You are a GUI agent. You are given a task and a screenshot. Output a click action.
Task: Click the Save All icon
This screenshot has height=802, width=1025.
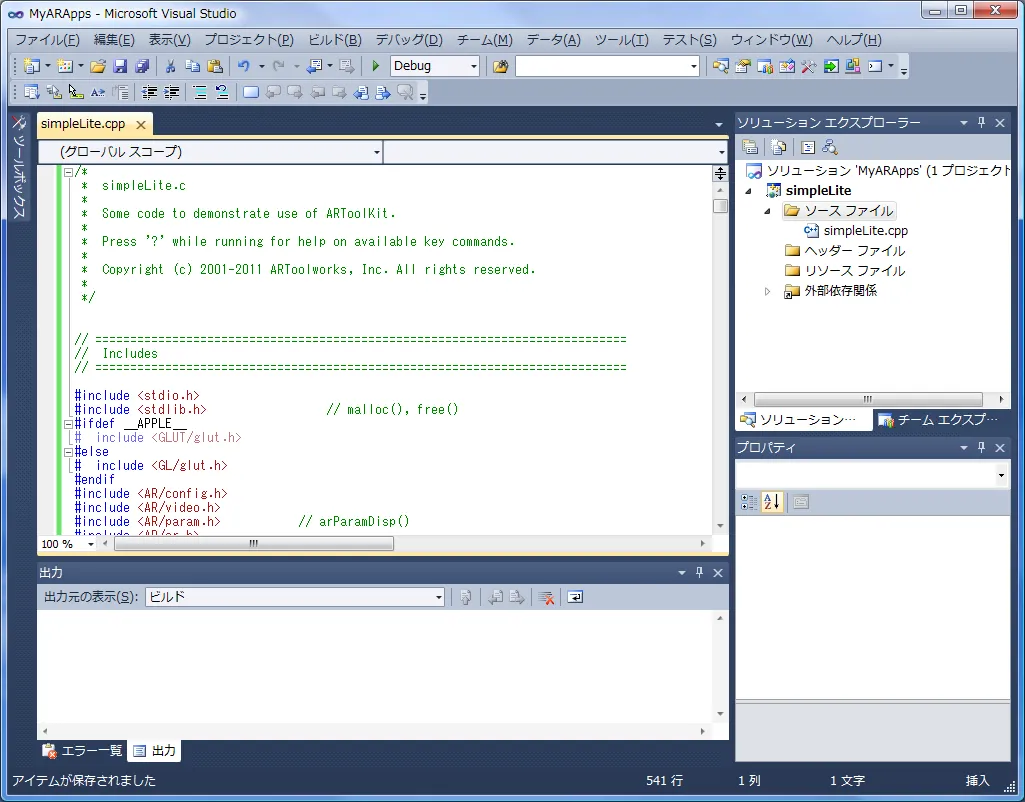click(x=142, y=66)
